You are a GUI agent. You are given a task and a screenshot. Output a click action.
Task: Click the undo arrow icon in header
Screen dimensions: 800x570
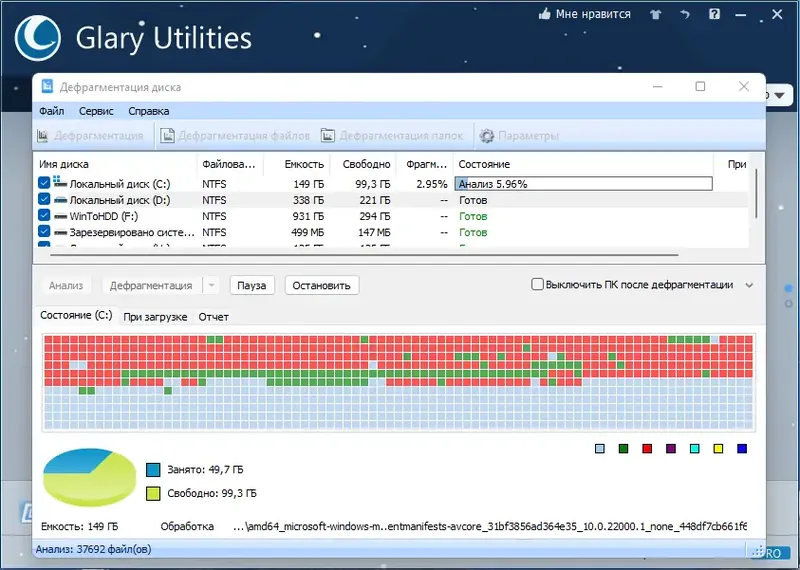click(685, 14)
